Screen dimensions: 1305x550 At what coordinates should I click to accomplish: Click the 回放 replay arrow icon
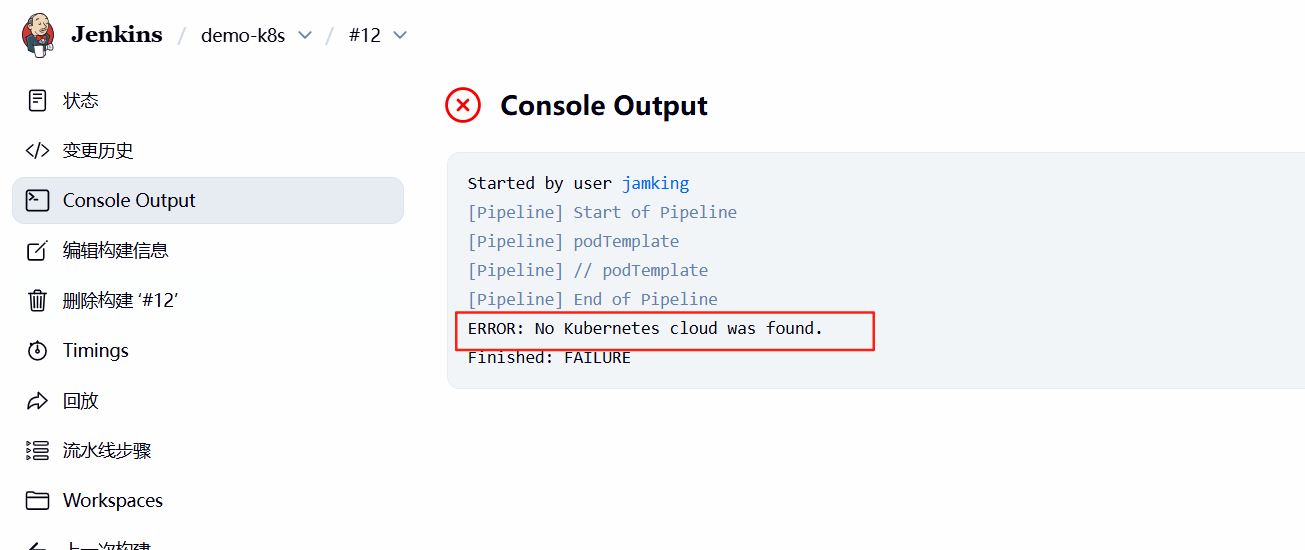37,400
